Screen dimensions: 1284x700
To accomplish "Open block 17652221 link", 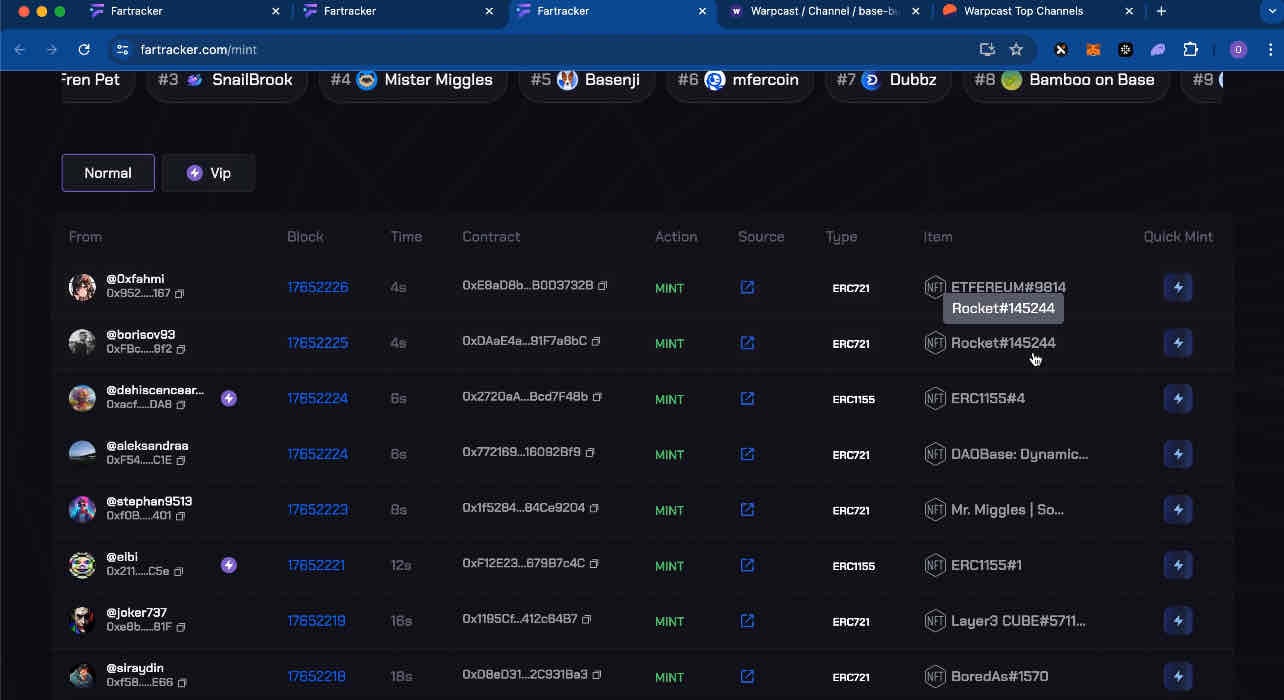I will [316, 565].
